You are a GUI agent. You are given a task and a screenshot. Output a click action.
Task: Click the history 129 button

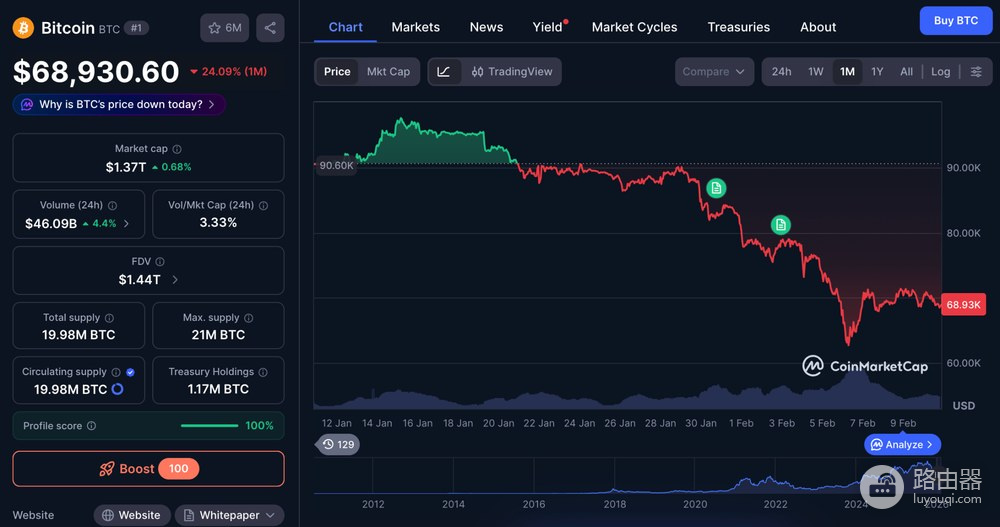[337, 445]
